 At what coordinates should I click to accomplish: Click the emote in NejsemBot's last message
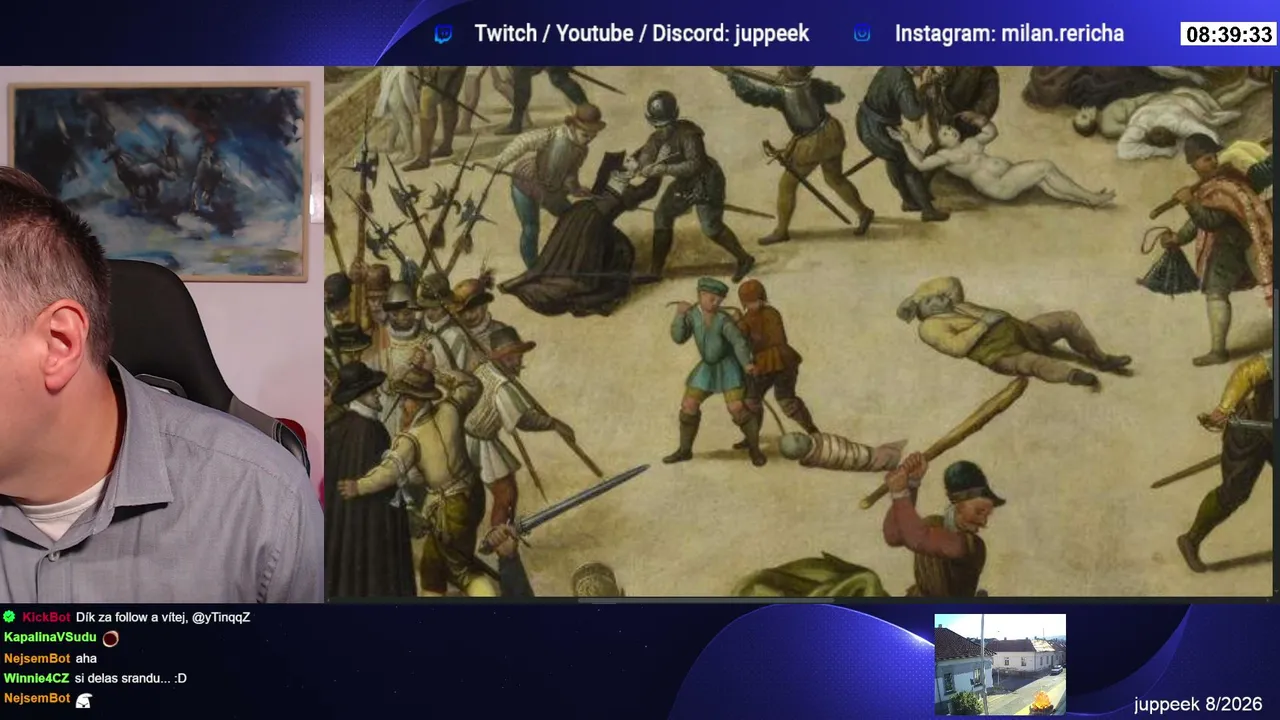pyautogui.click(x=84, y=699)
